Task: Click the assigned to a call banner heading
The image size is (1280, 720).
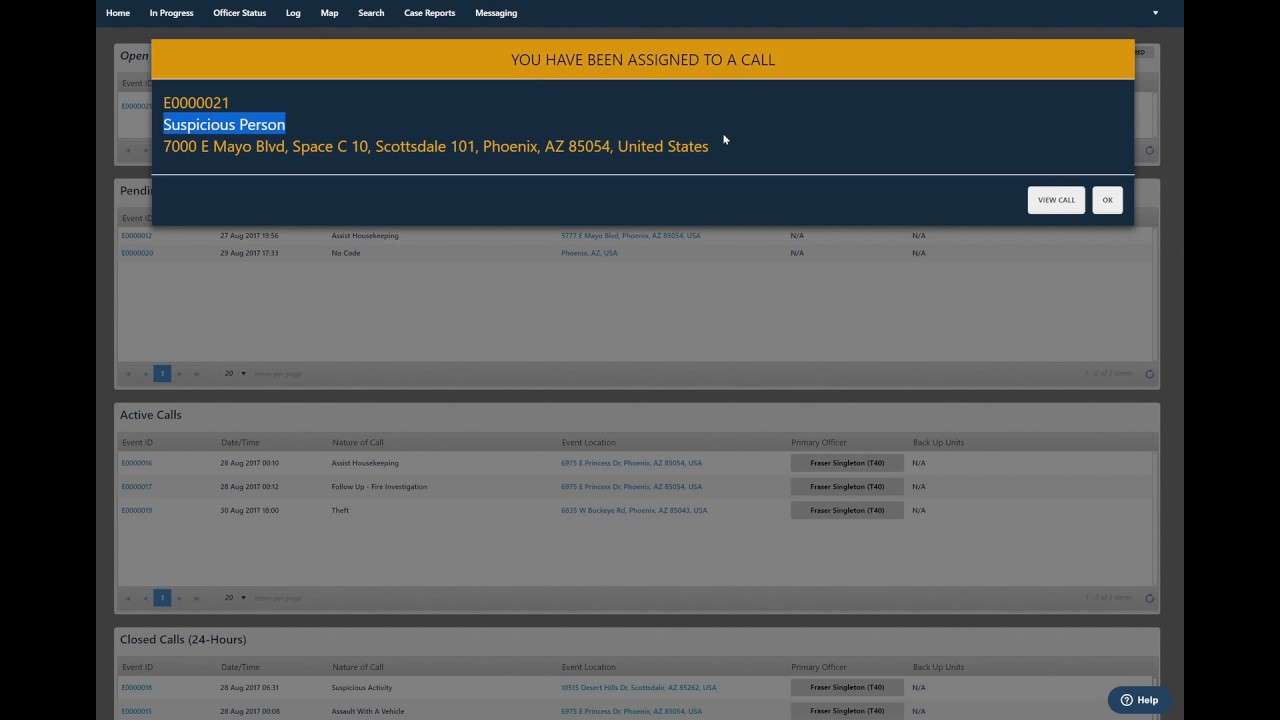Action: tap(643, 60)
